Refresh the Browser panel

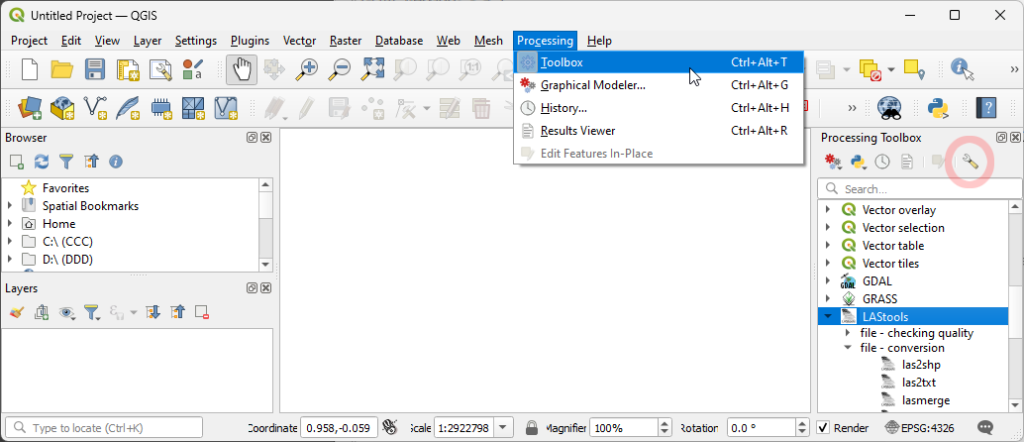42,161
